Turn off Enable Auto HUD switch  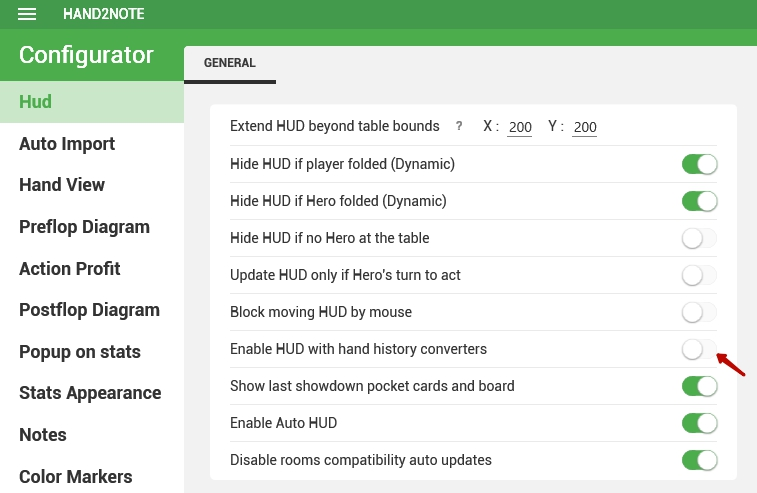point(700,423)
